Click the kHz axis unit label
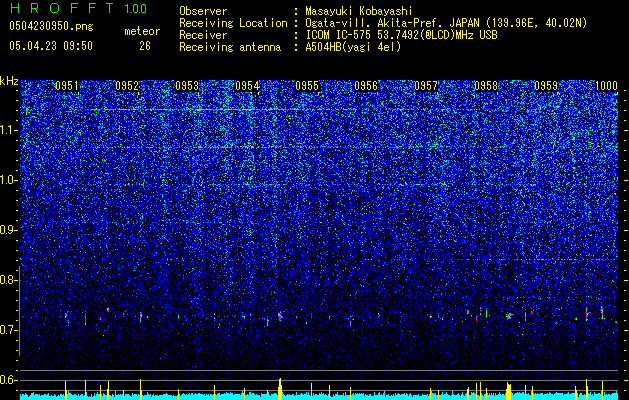The image size is (629, 400). [9, 81]
